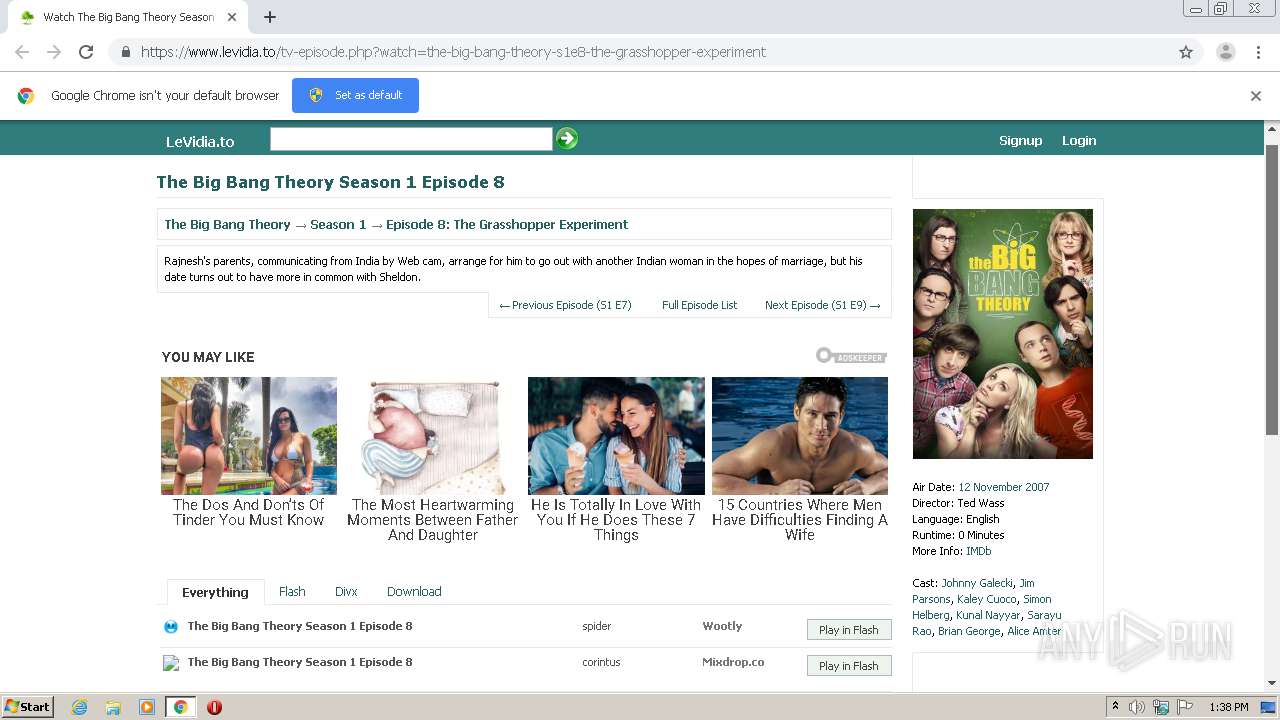Click red Opera icon in taskbar

[214, 707]
